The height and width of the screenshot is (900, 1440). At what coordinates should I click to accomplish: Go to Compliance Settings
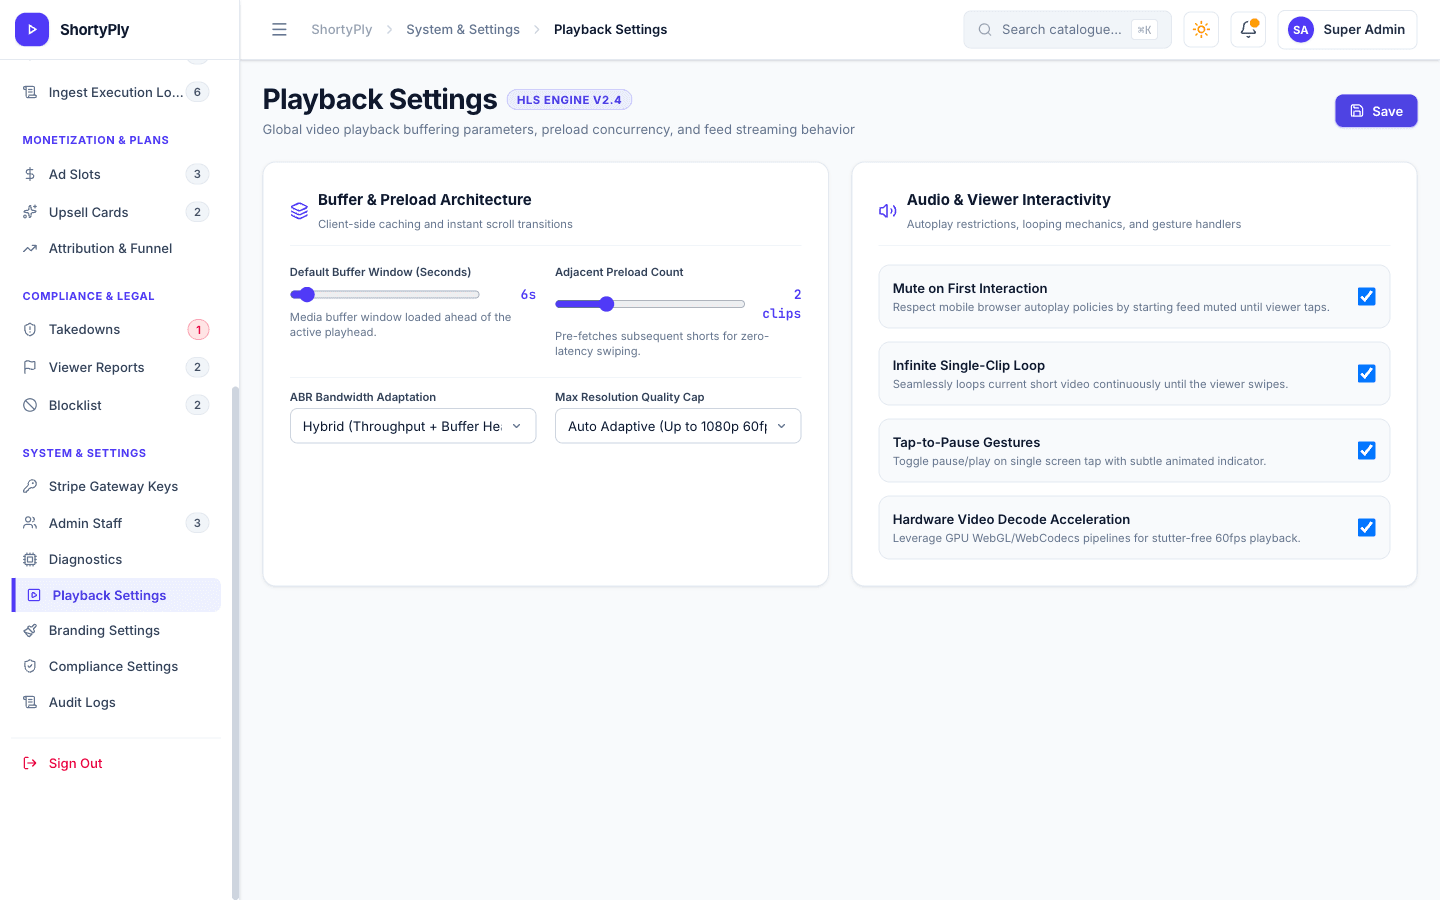(x=116, y=666)
